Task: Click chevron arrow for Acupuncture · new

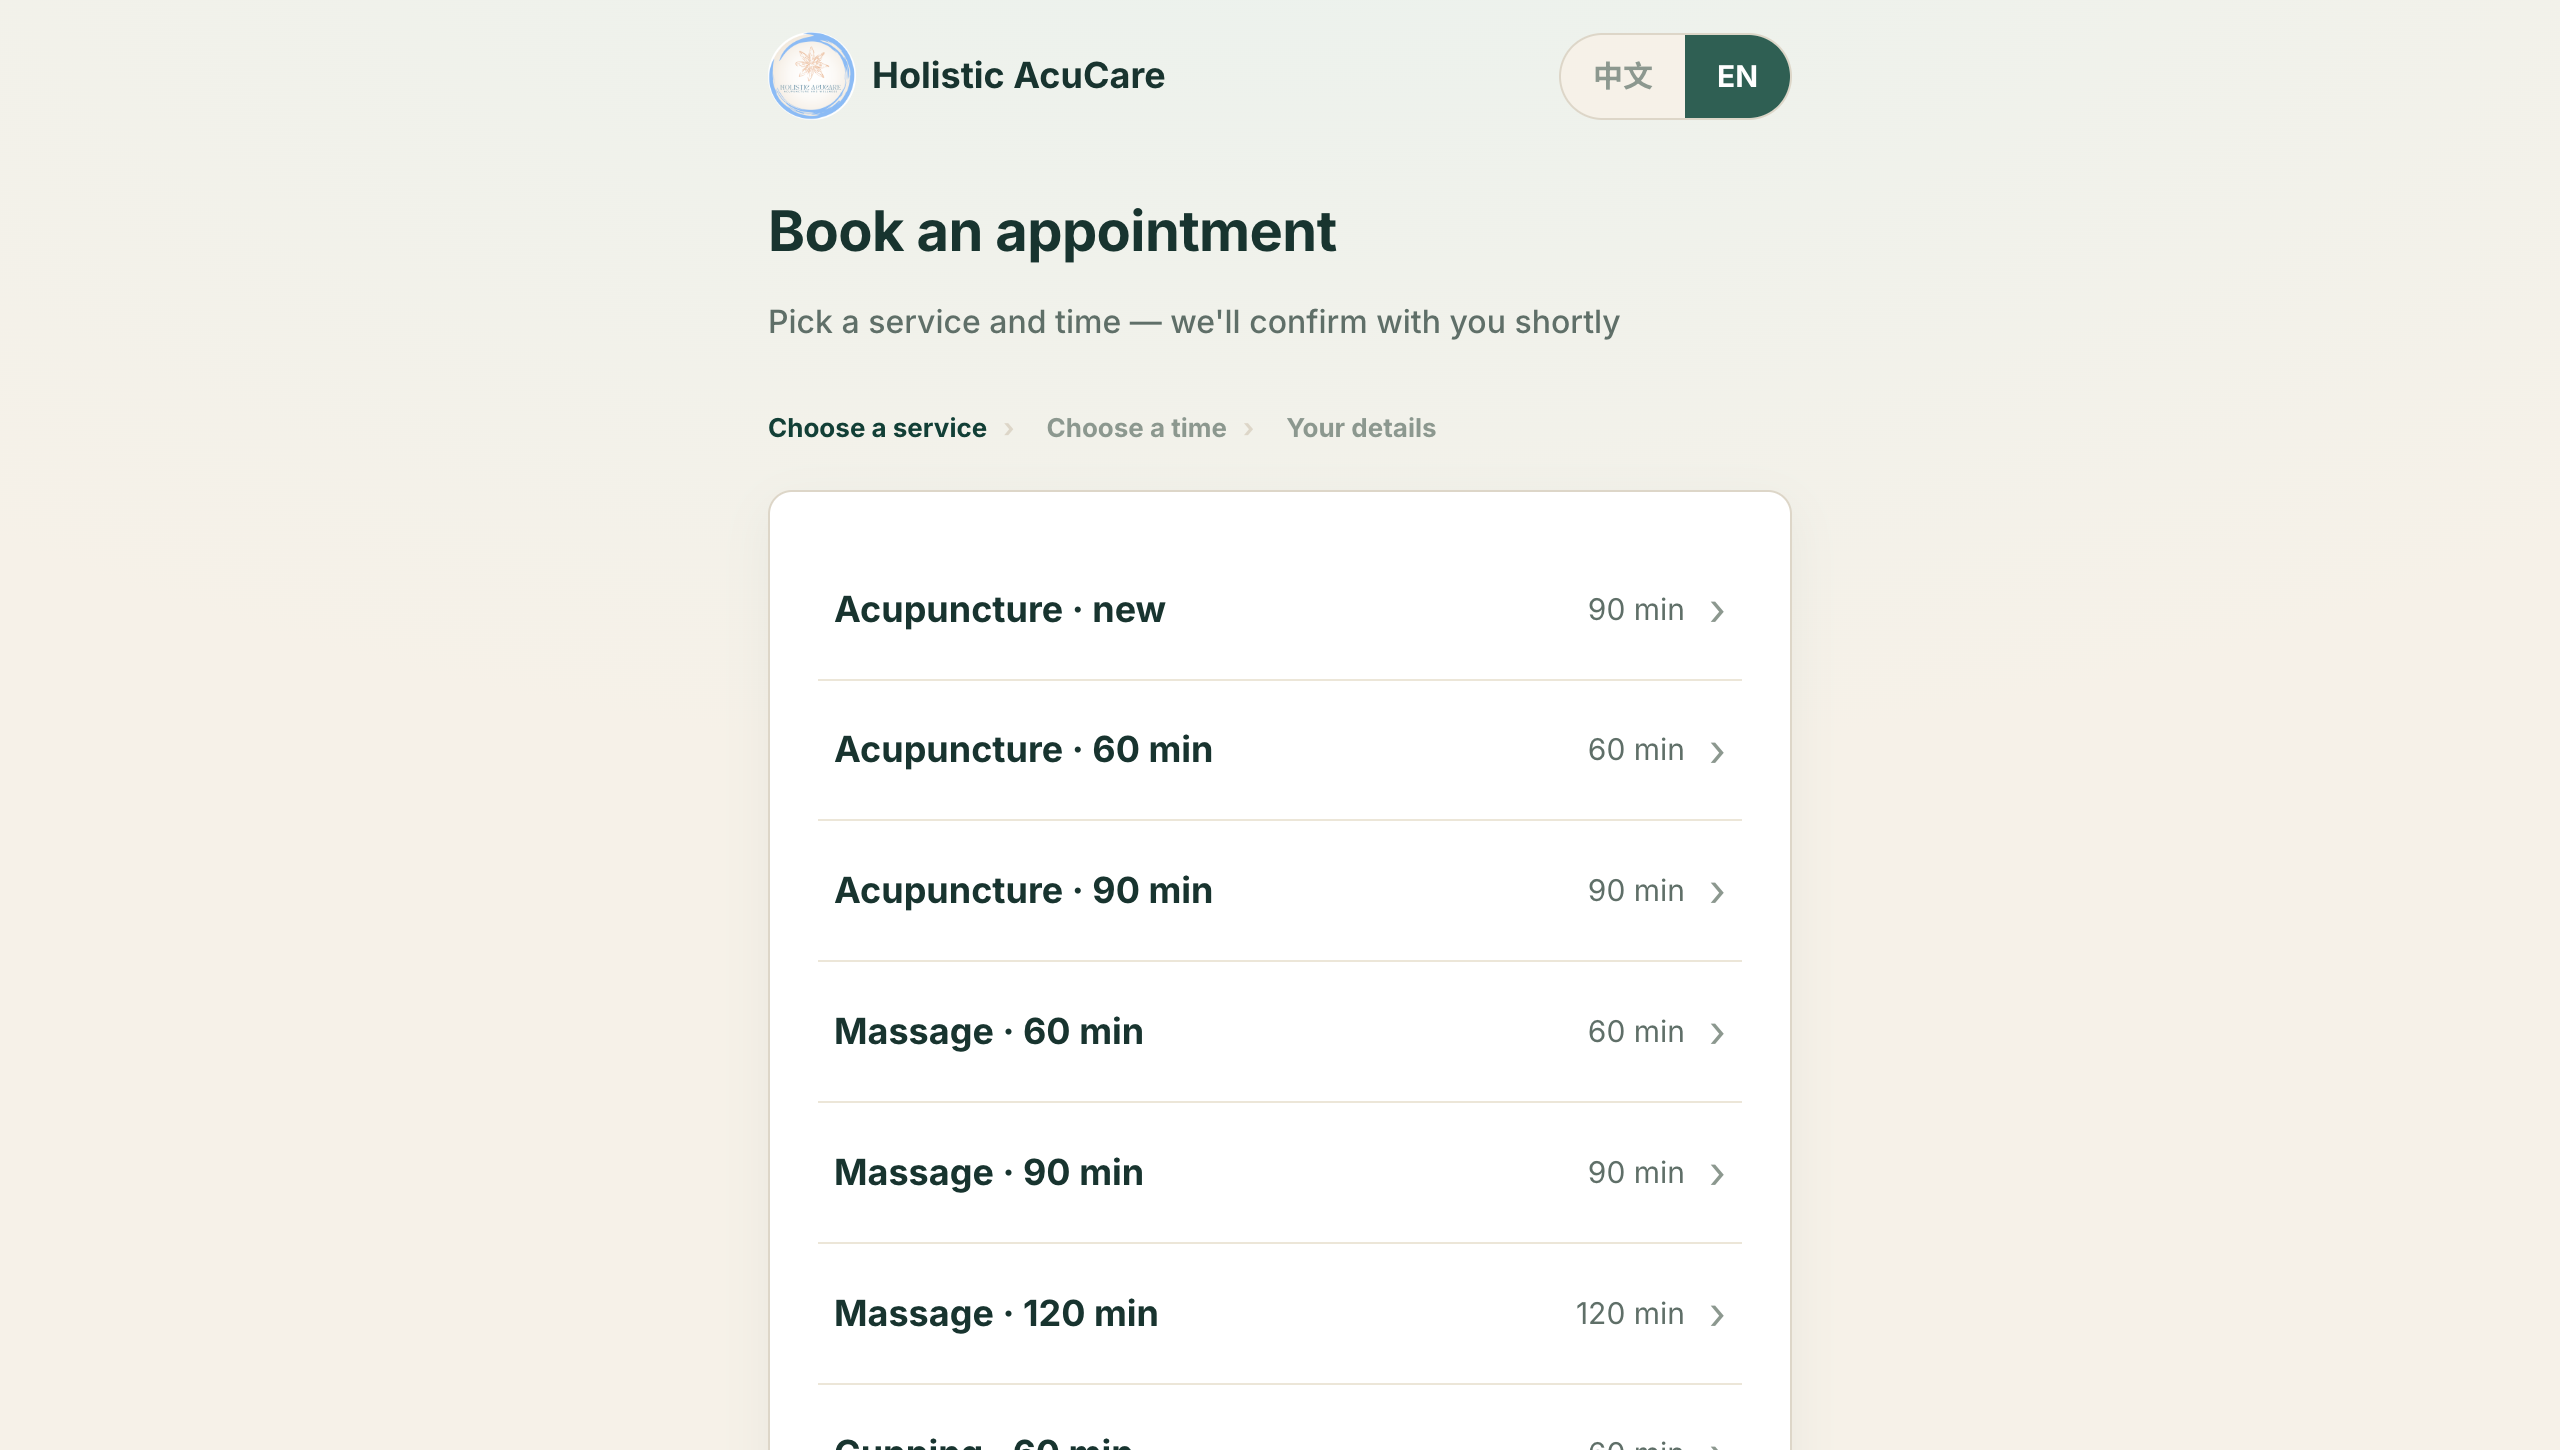Action: [x=1717, y=611]
